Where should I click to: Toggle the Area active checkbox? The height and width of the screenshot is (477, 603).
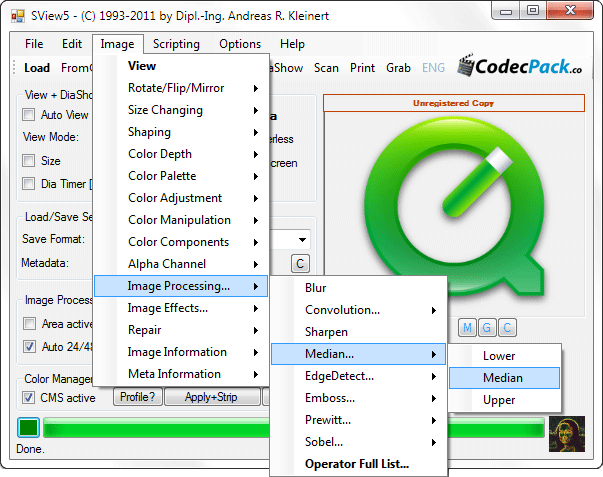coord(29,324)
